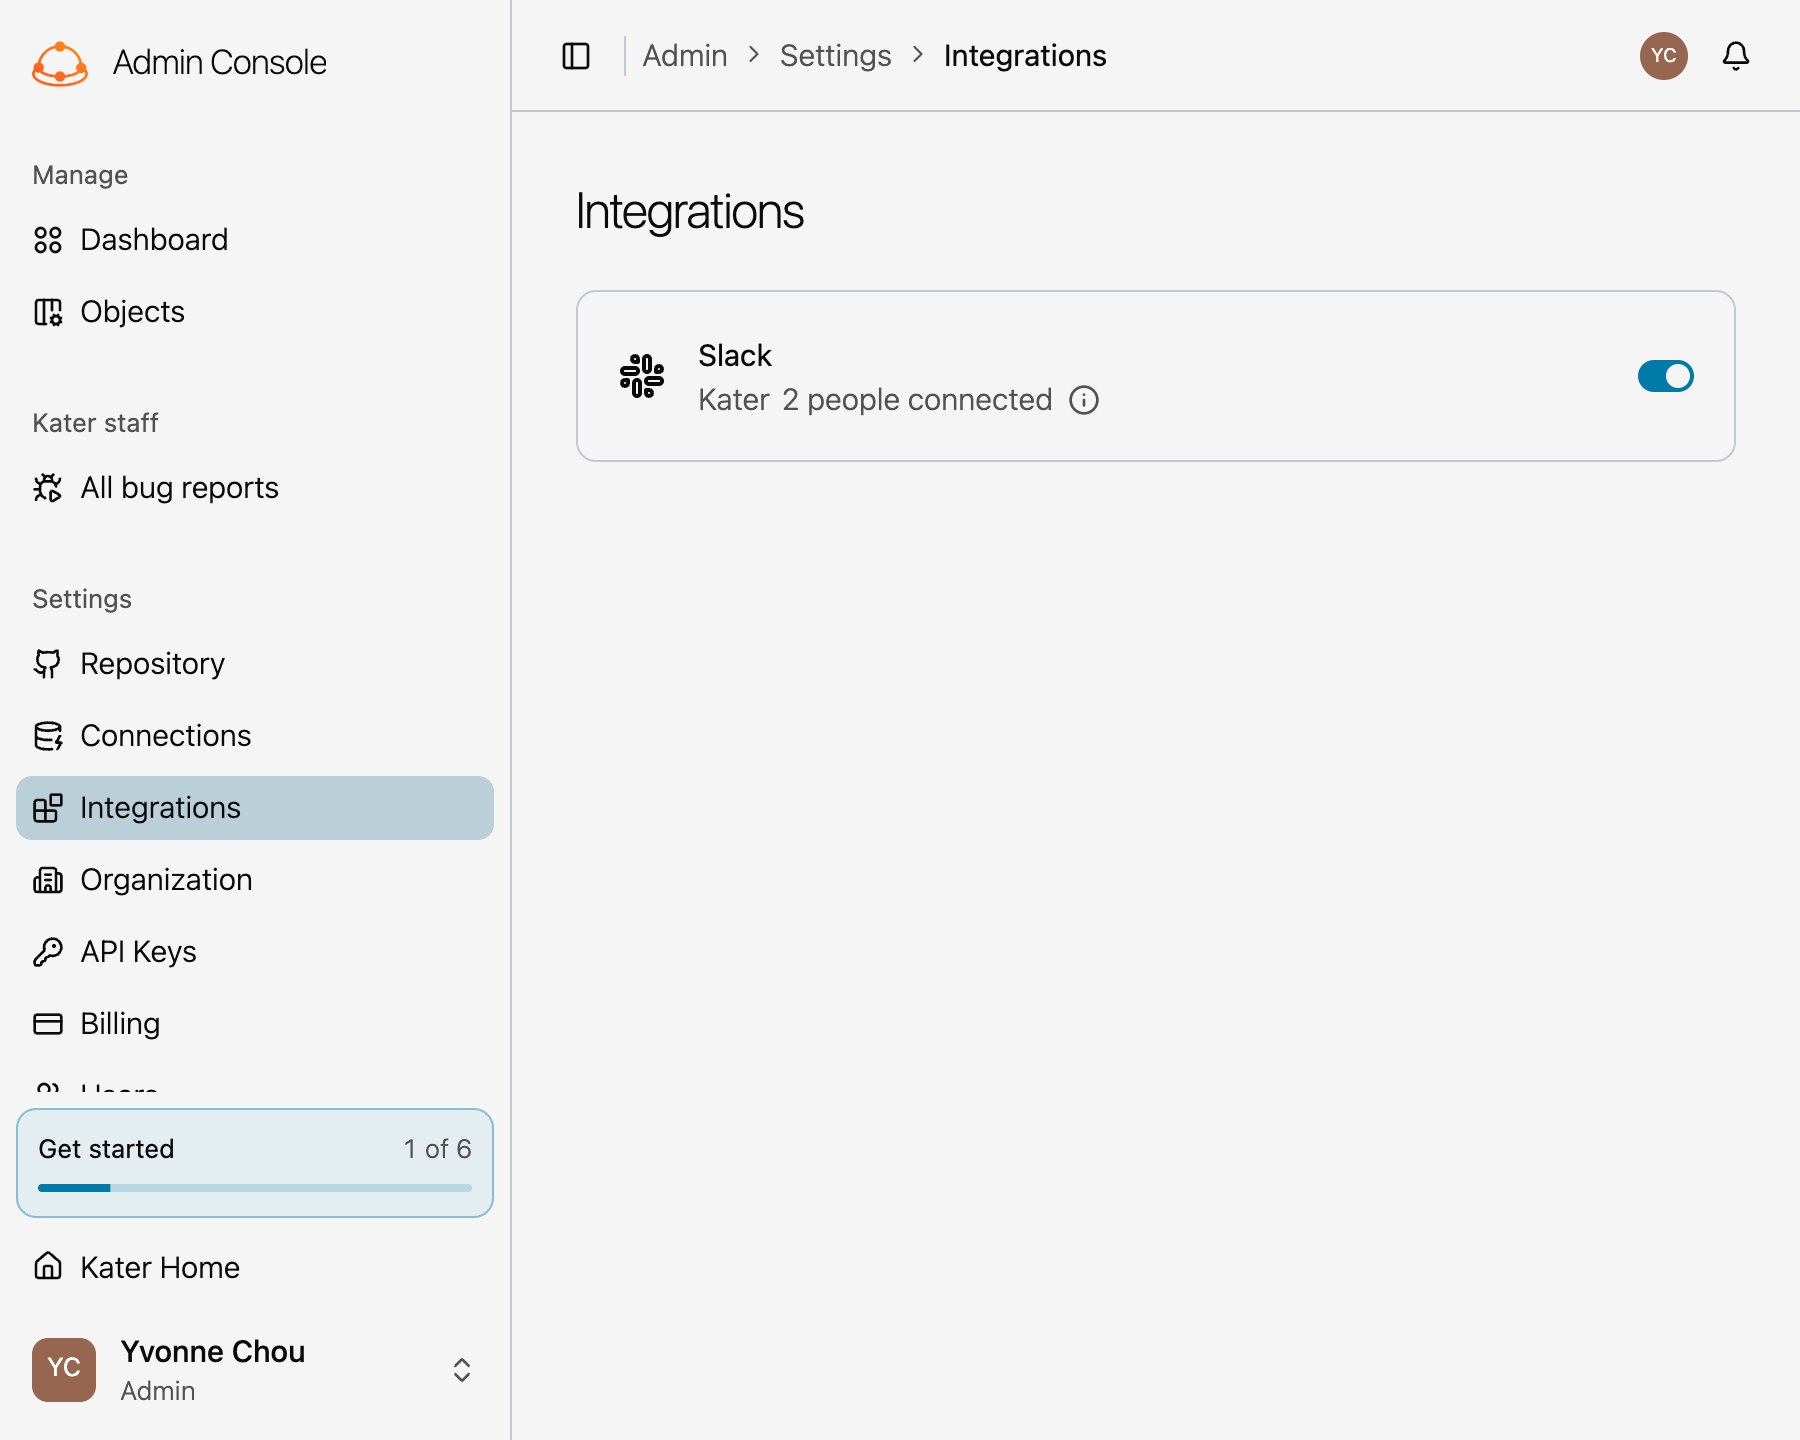The height and width of the screenshot is (1440, 1800).
Task: Navigate to Admin breadcrumb
Action: (685, 56)
